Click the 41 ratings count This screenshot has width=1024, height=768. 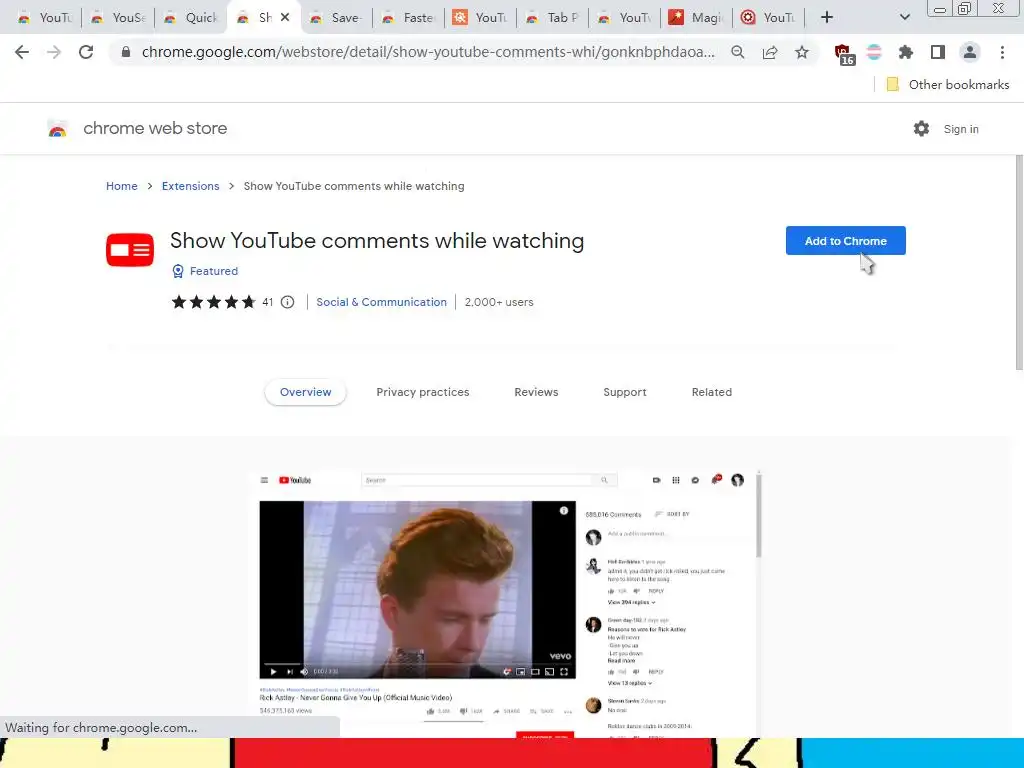[x=268, y=302]
